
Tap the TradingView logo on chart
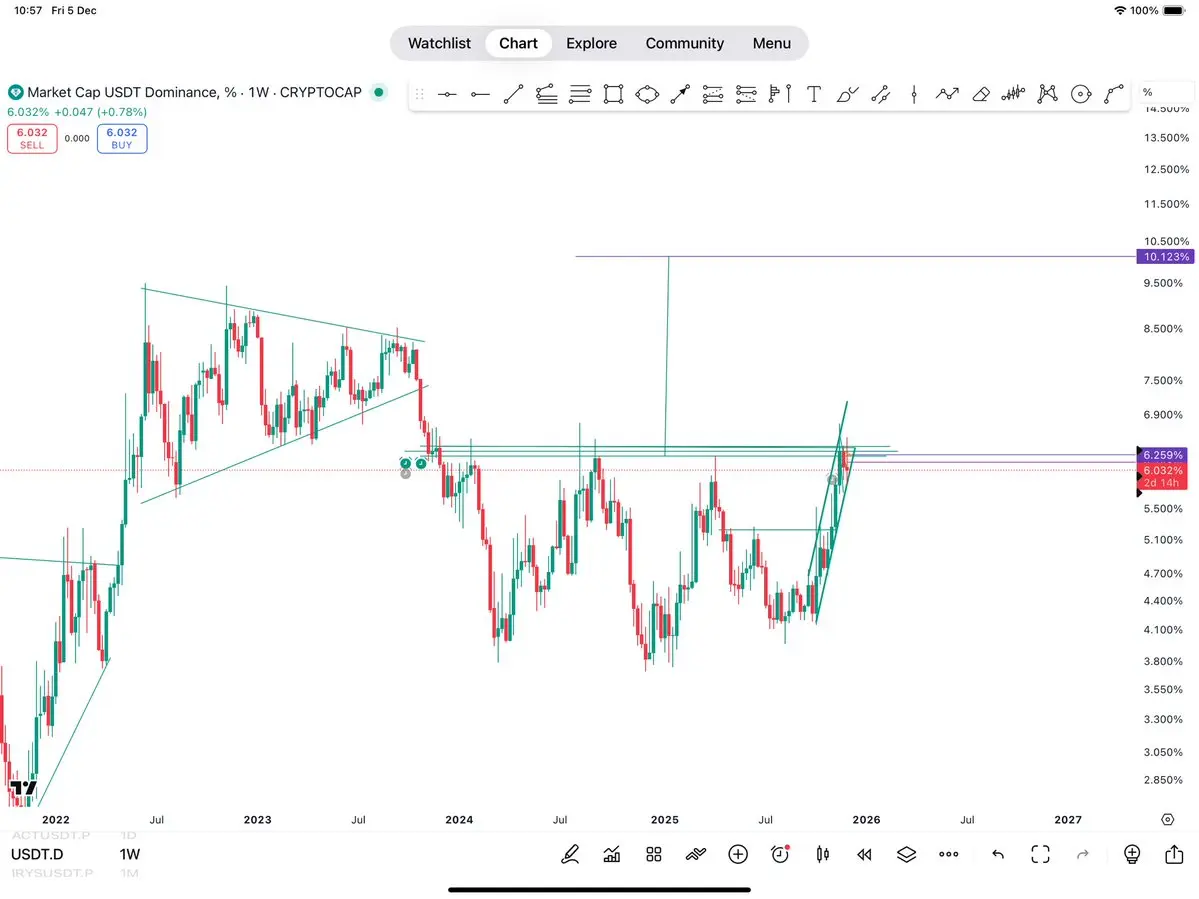pyautogui.click(x=23, y=788)
